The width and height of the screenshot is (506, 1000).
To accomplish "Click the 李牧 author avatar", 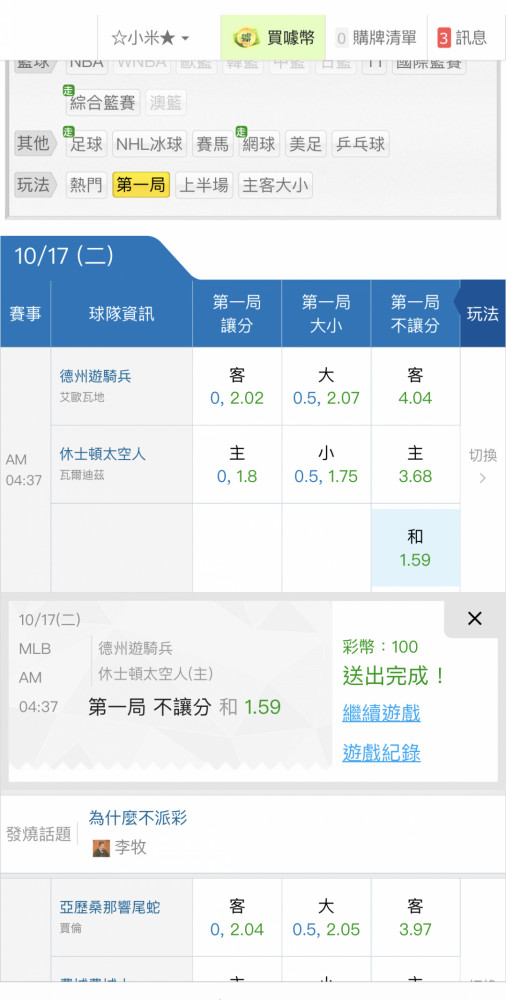I will click(x=101, y=848).
